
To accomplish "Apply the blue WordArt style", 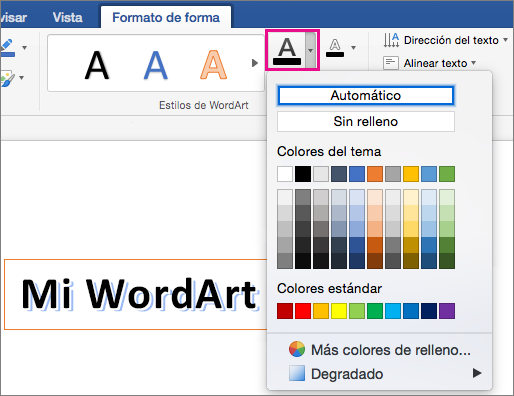I will [156, 65].
